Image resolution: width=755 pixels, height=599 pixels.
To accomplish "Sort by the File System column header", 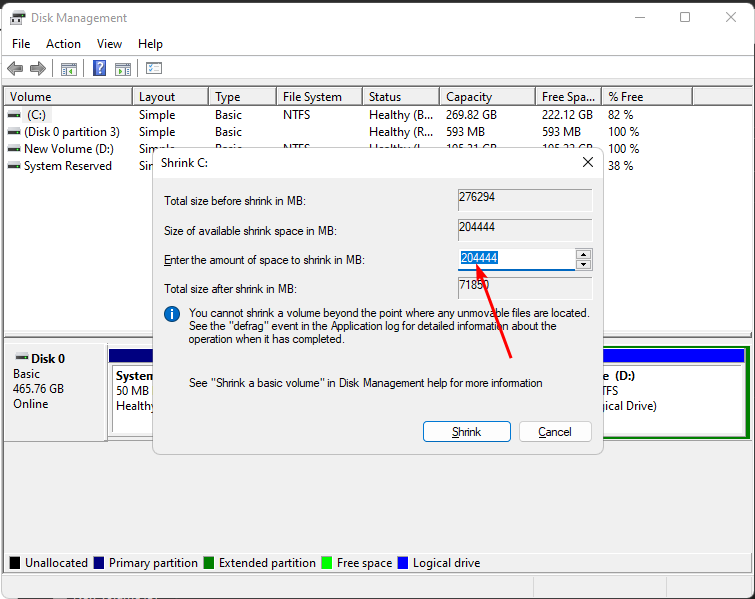I will [x=319, y=97].
